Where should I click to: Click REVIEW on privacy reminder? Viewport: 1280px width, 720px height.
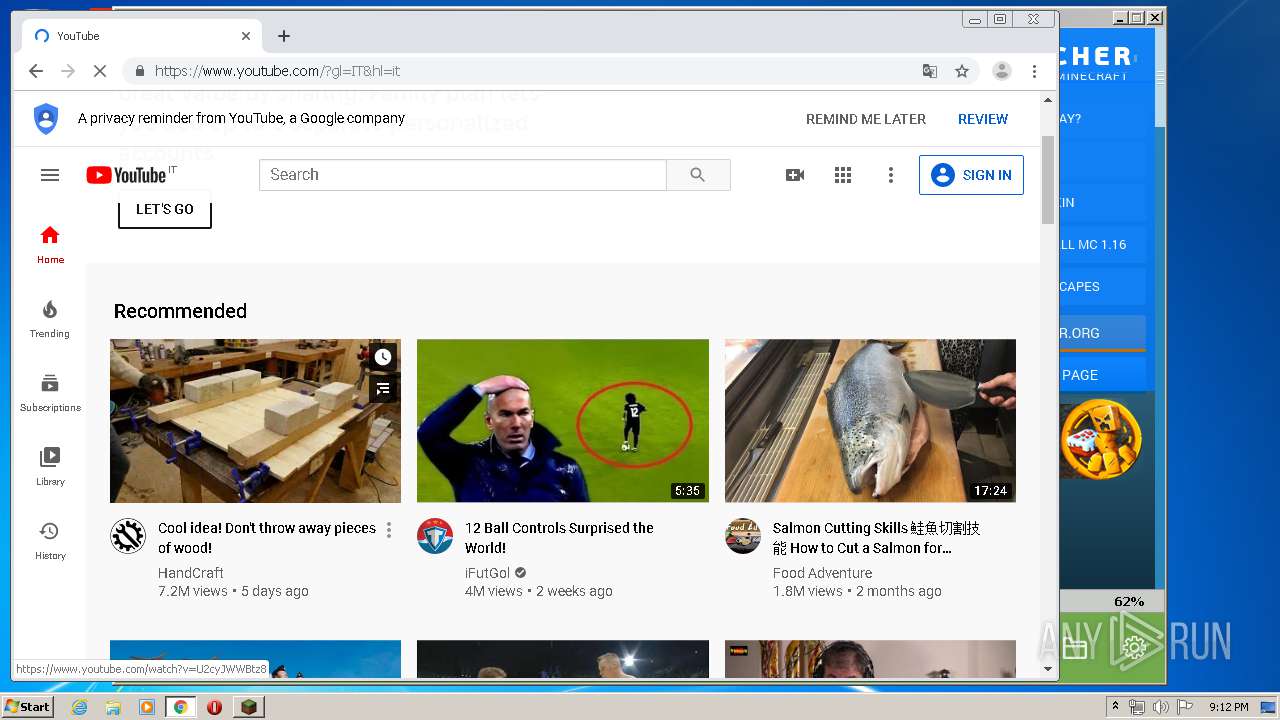click(983, 119)
